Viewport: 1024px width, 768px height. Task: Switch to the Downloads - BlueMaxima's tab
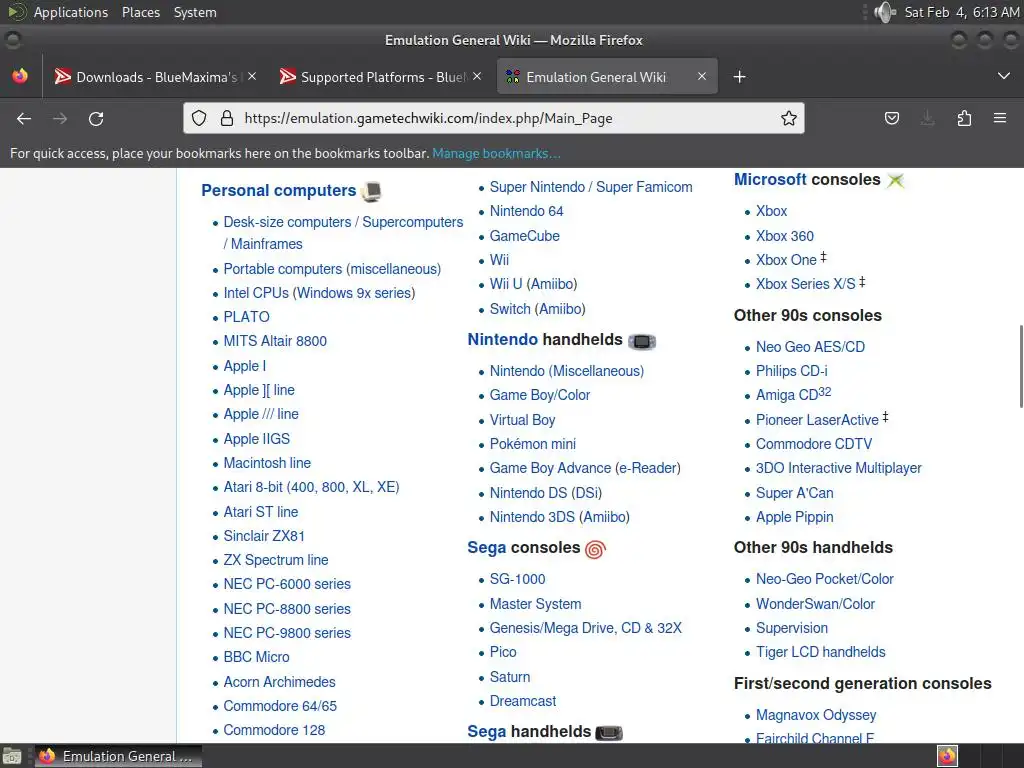pos(154,77)
